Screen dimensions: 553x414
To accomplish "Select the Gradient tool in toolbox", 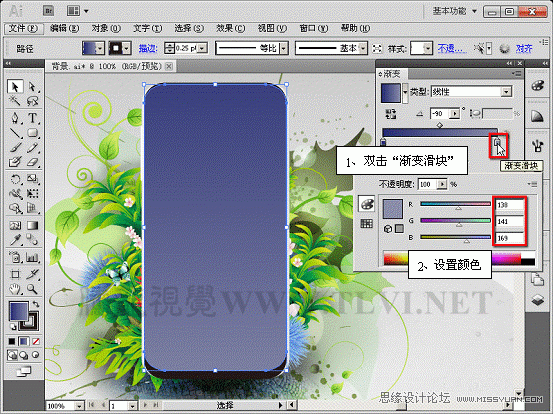I will [32, 225].
